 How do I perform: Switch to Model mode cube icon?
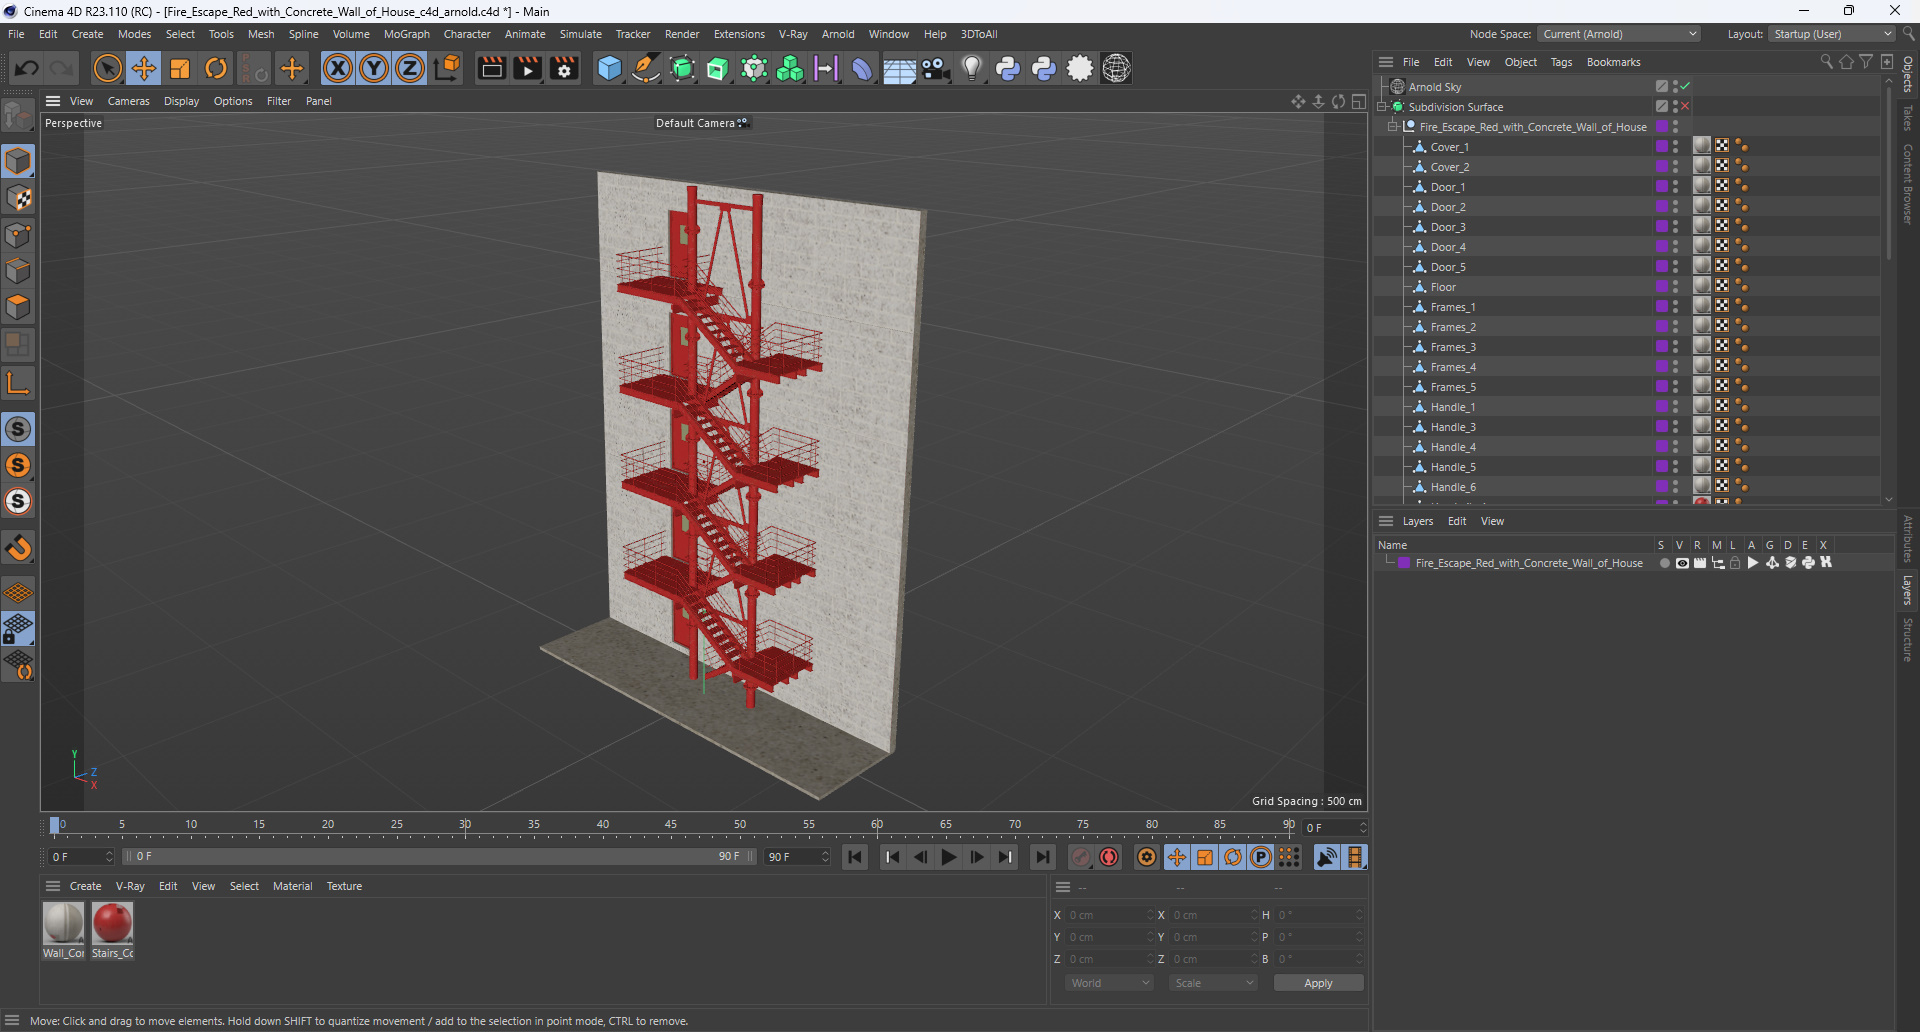coord(18,162)
